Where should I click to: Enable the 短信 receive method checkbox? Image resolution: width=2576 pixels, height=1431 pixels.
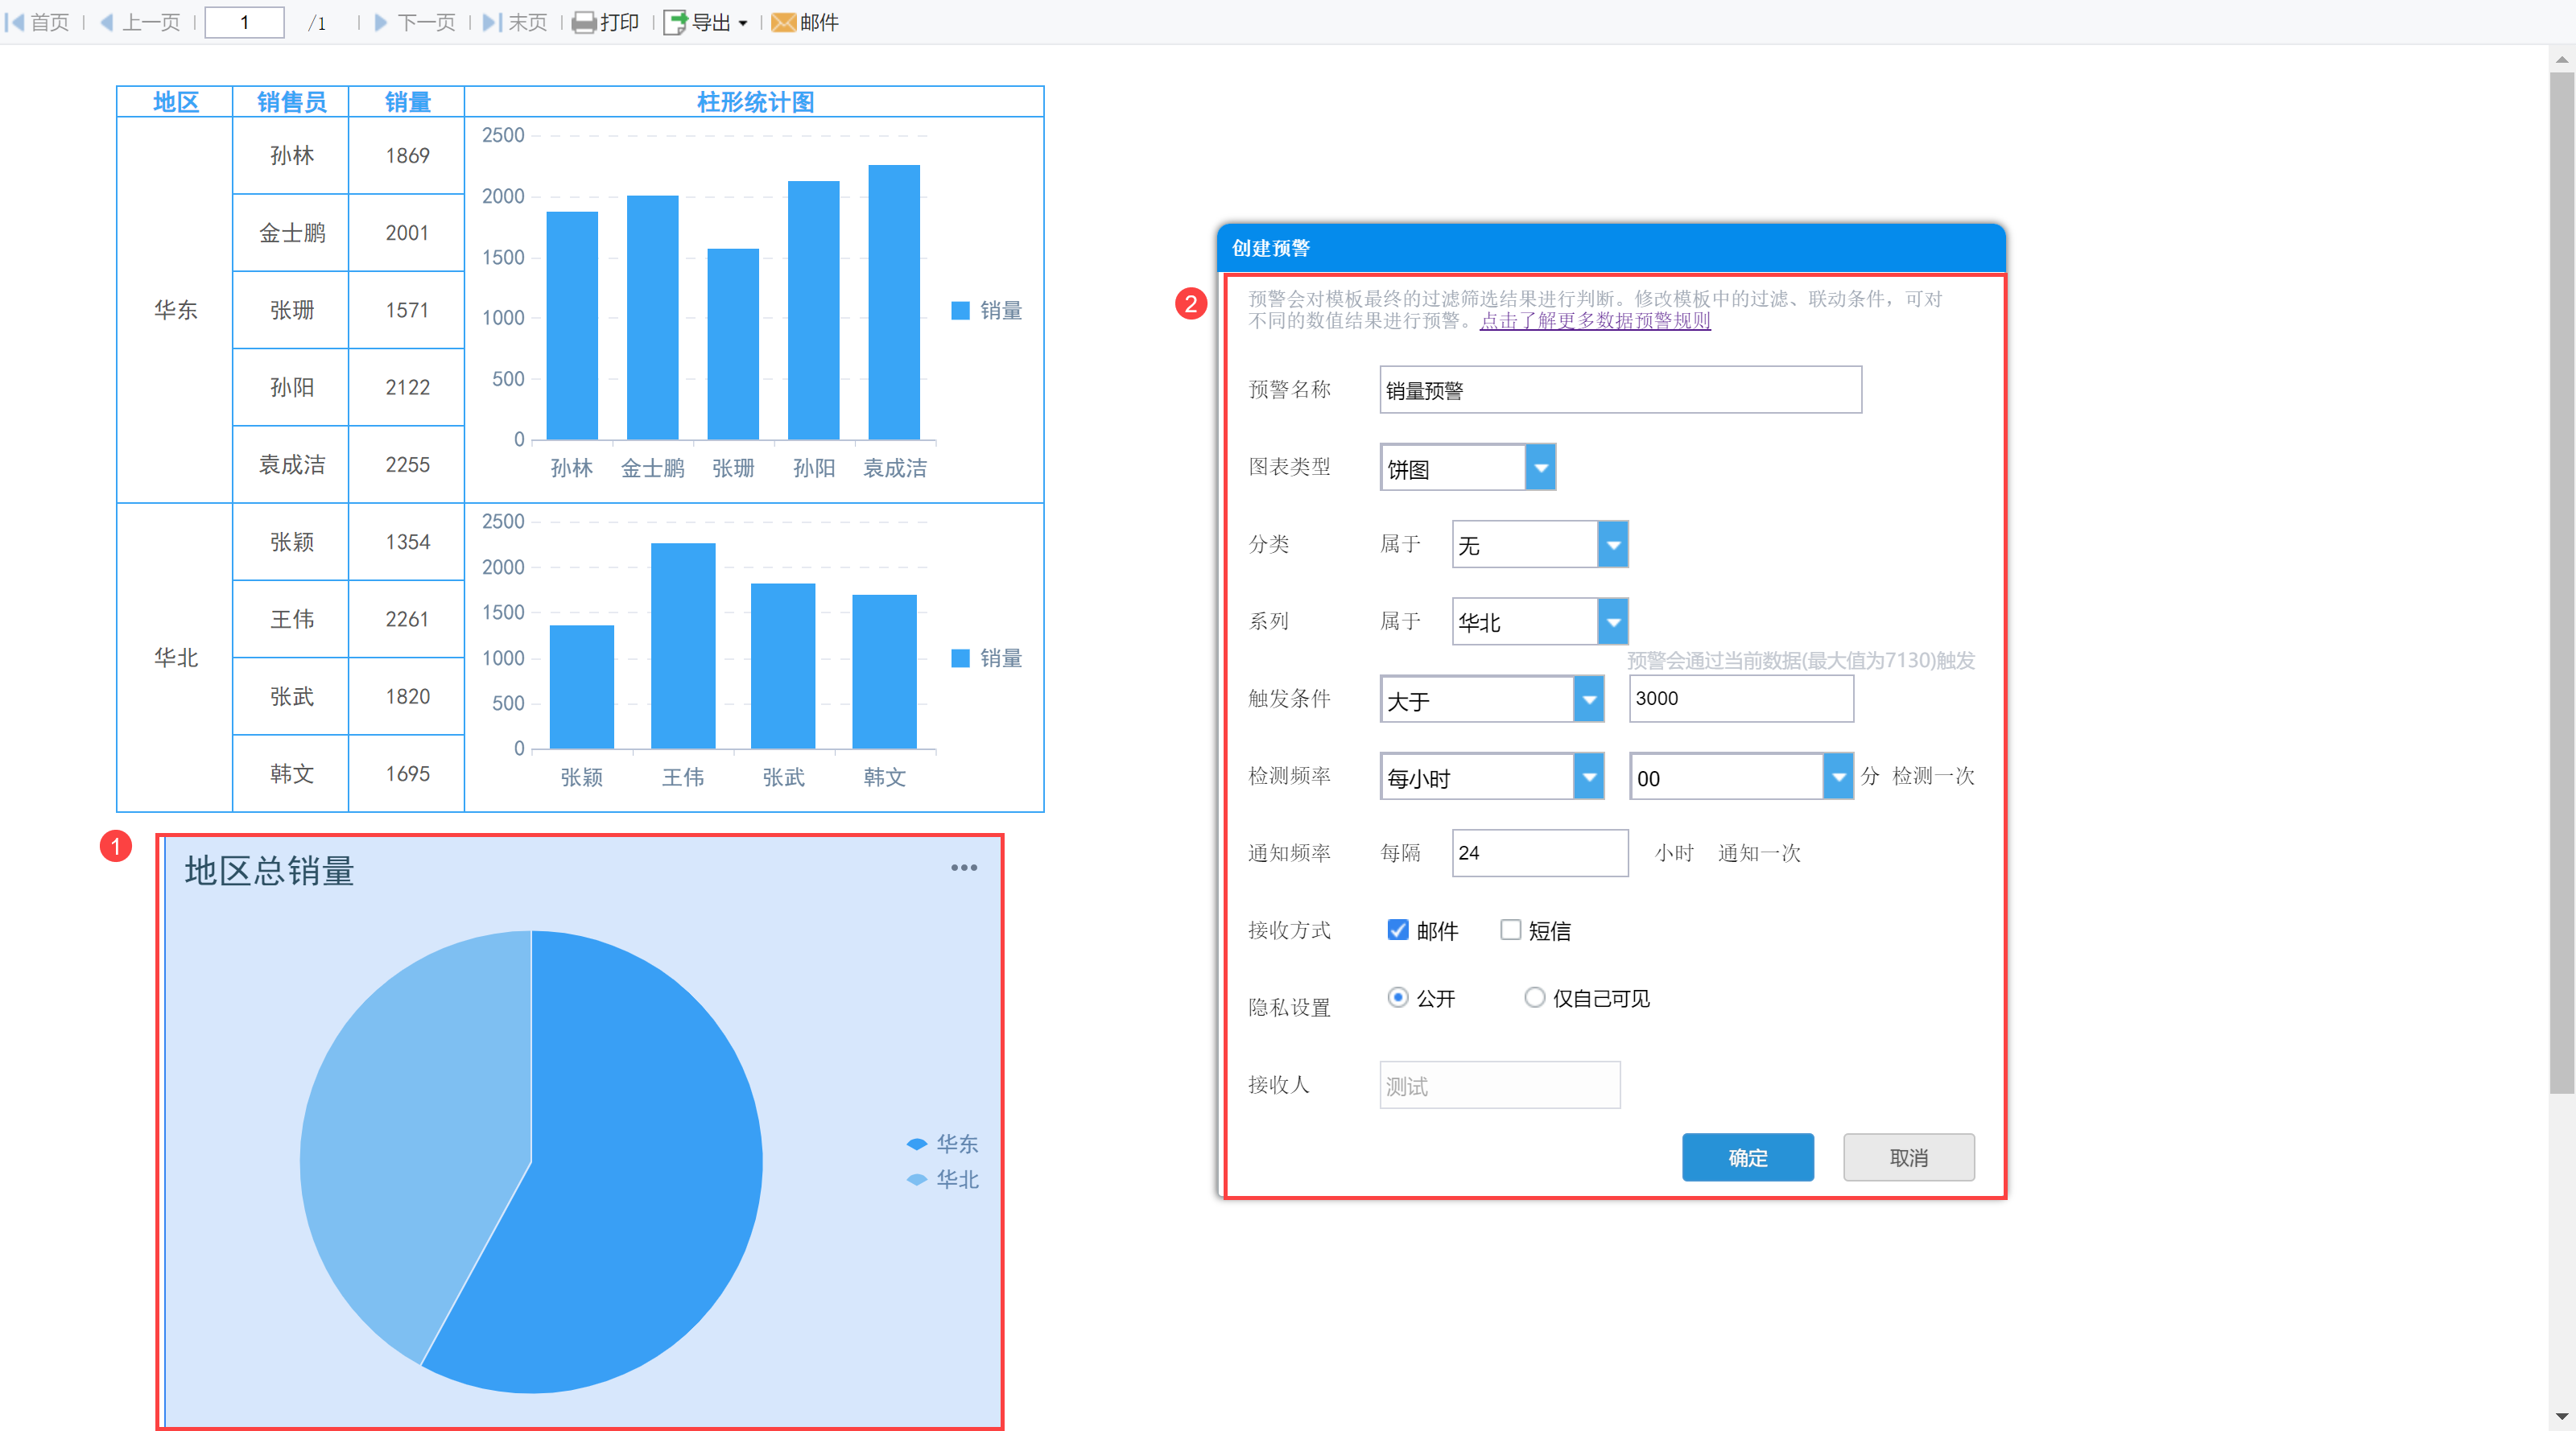(x=1510, y=930)
